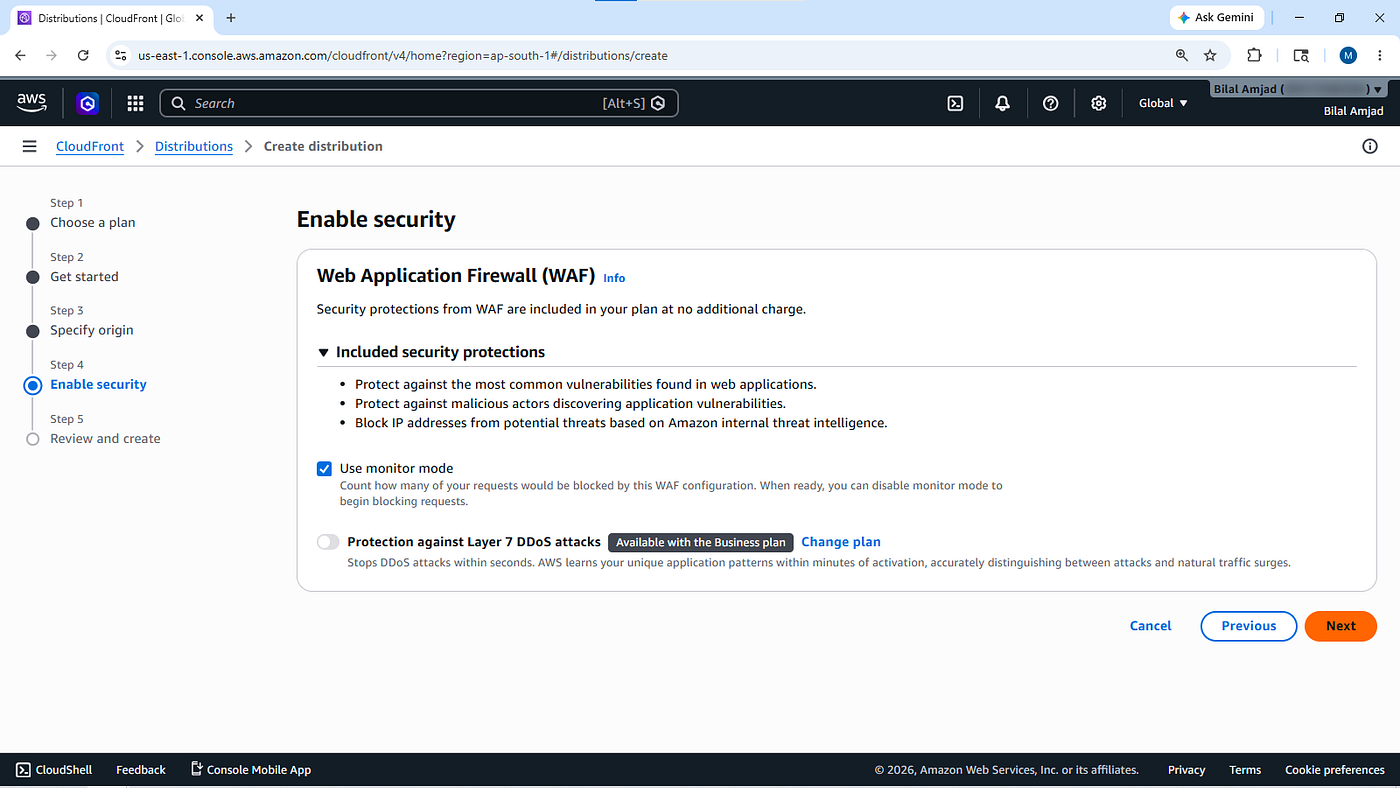Click the Amazon Q icon in search box
The width and height of the screenshot is (1400, 788).
pyautogui.click(x=658, y=103)
